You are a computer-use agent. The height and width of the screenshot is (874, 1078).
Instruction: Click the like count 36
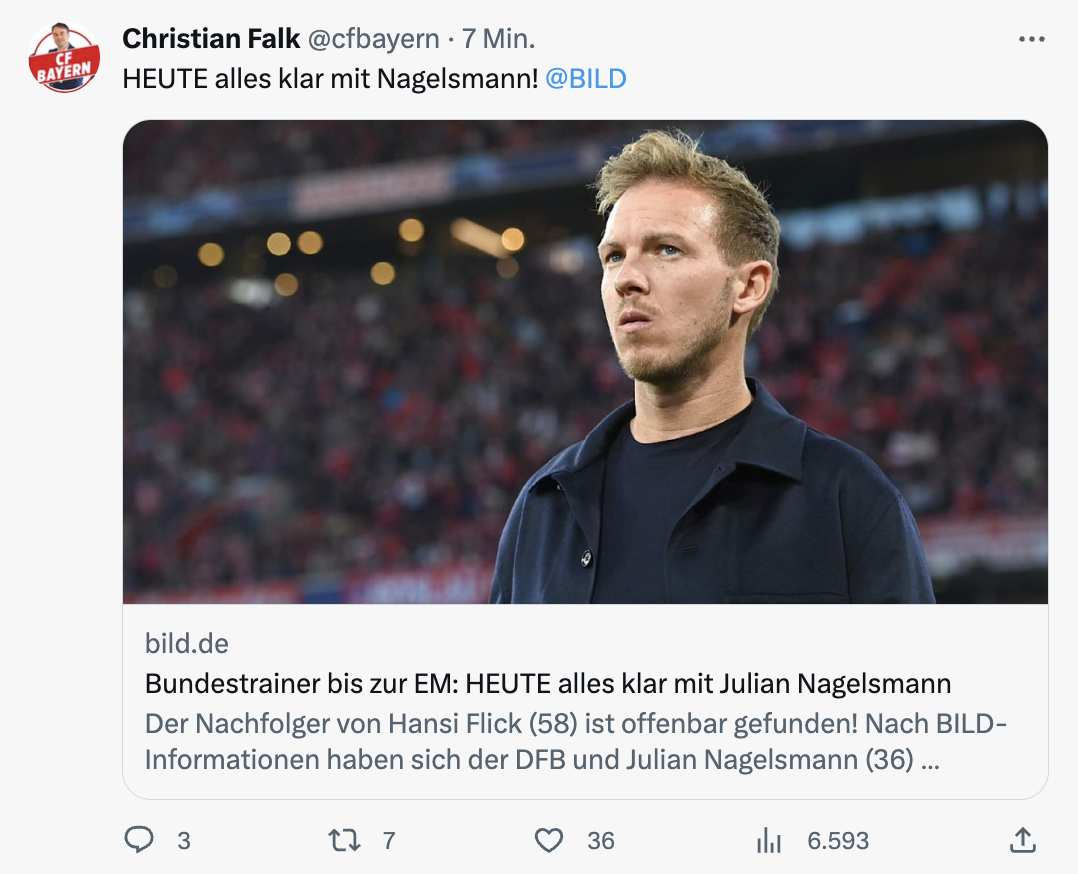[600, 841]
